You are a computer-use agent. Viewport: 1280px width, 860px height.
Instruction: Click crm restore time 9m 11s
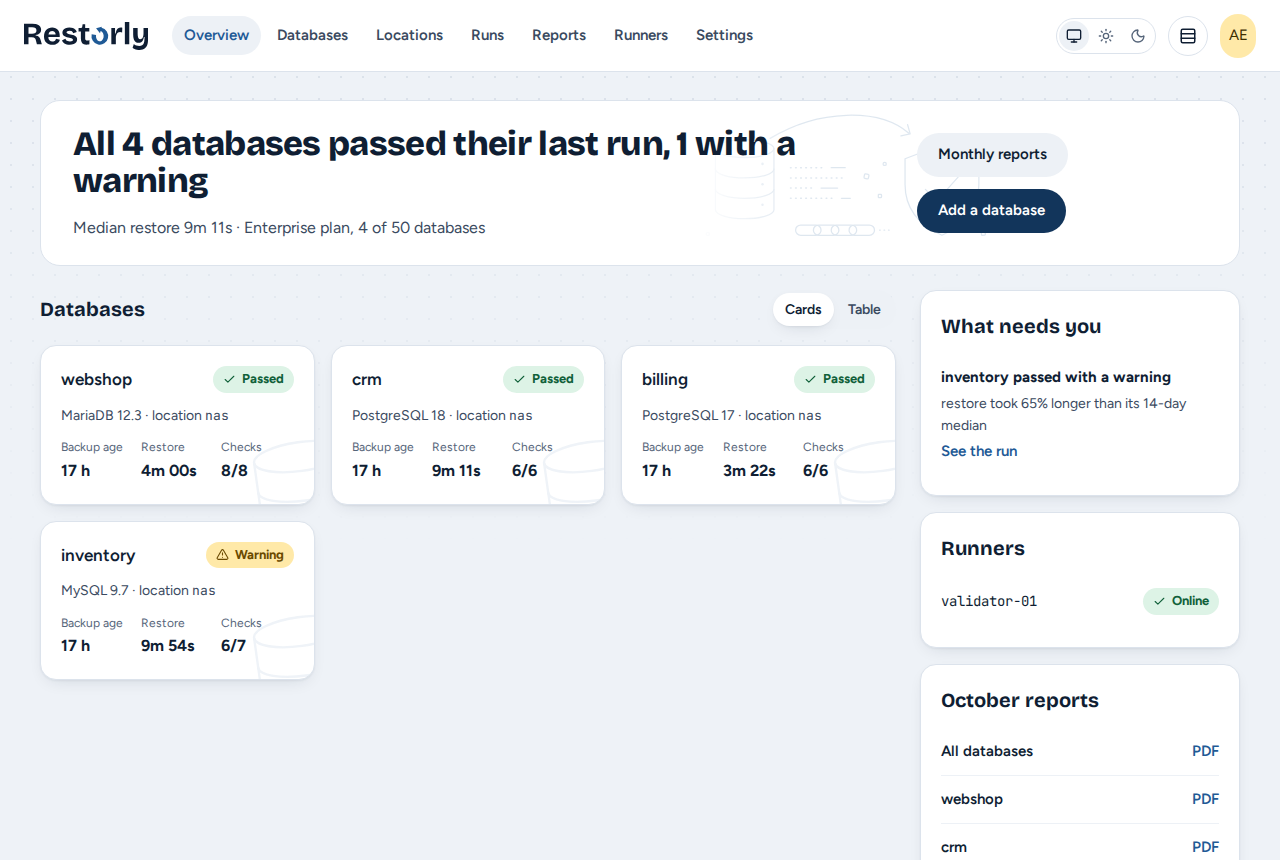456,471
